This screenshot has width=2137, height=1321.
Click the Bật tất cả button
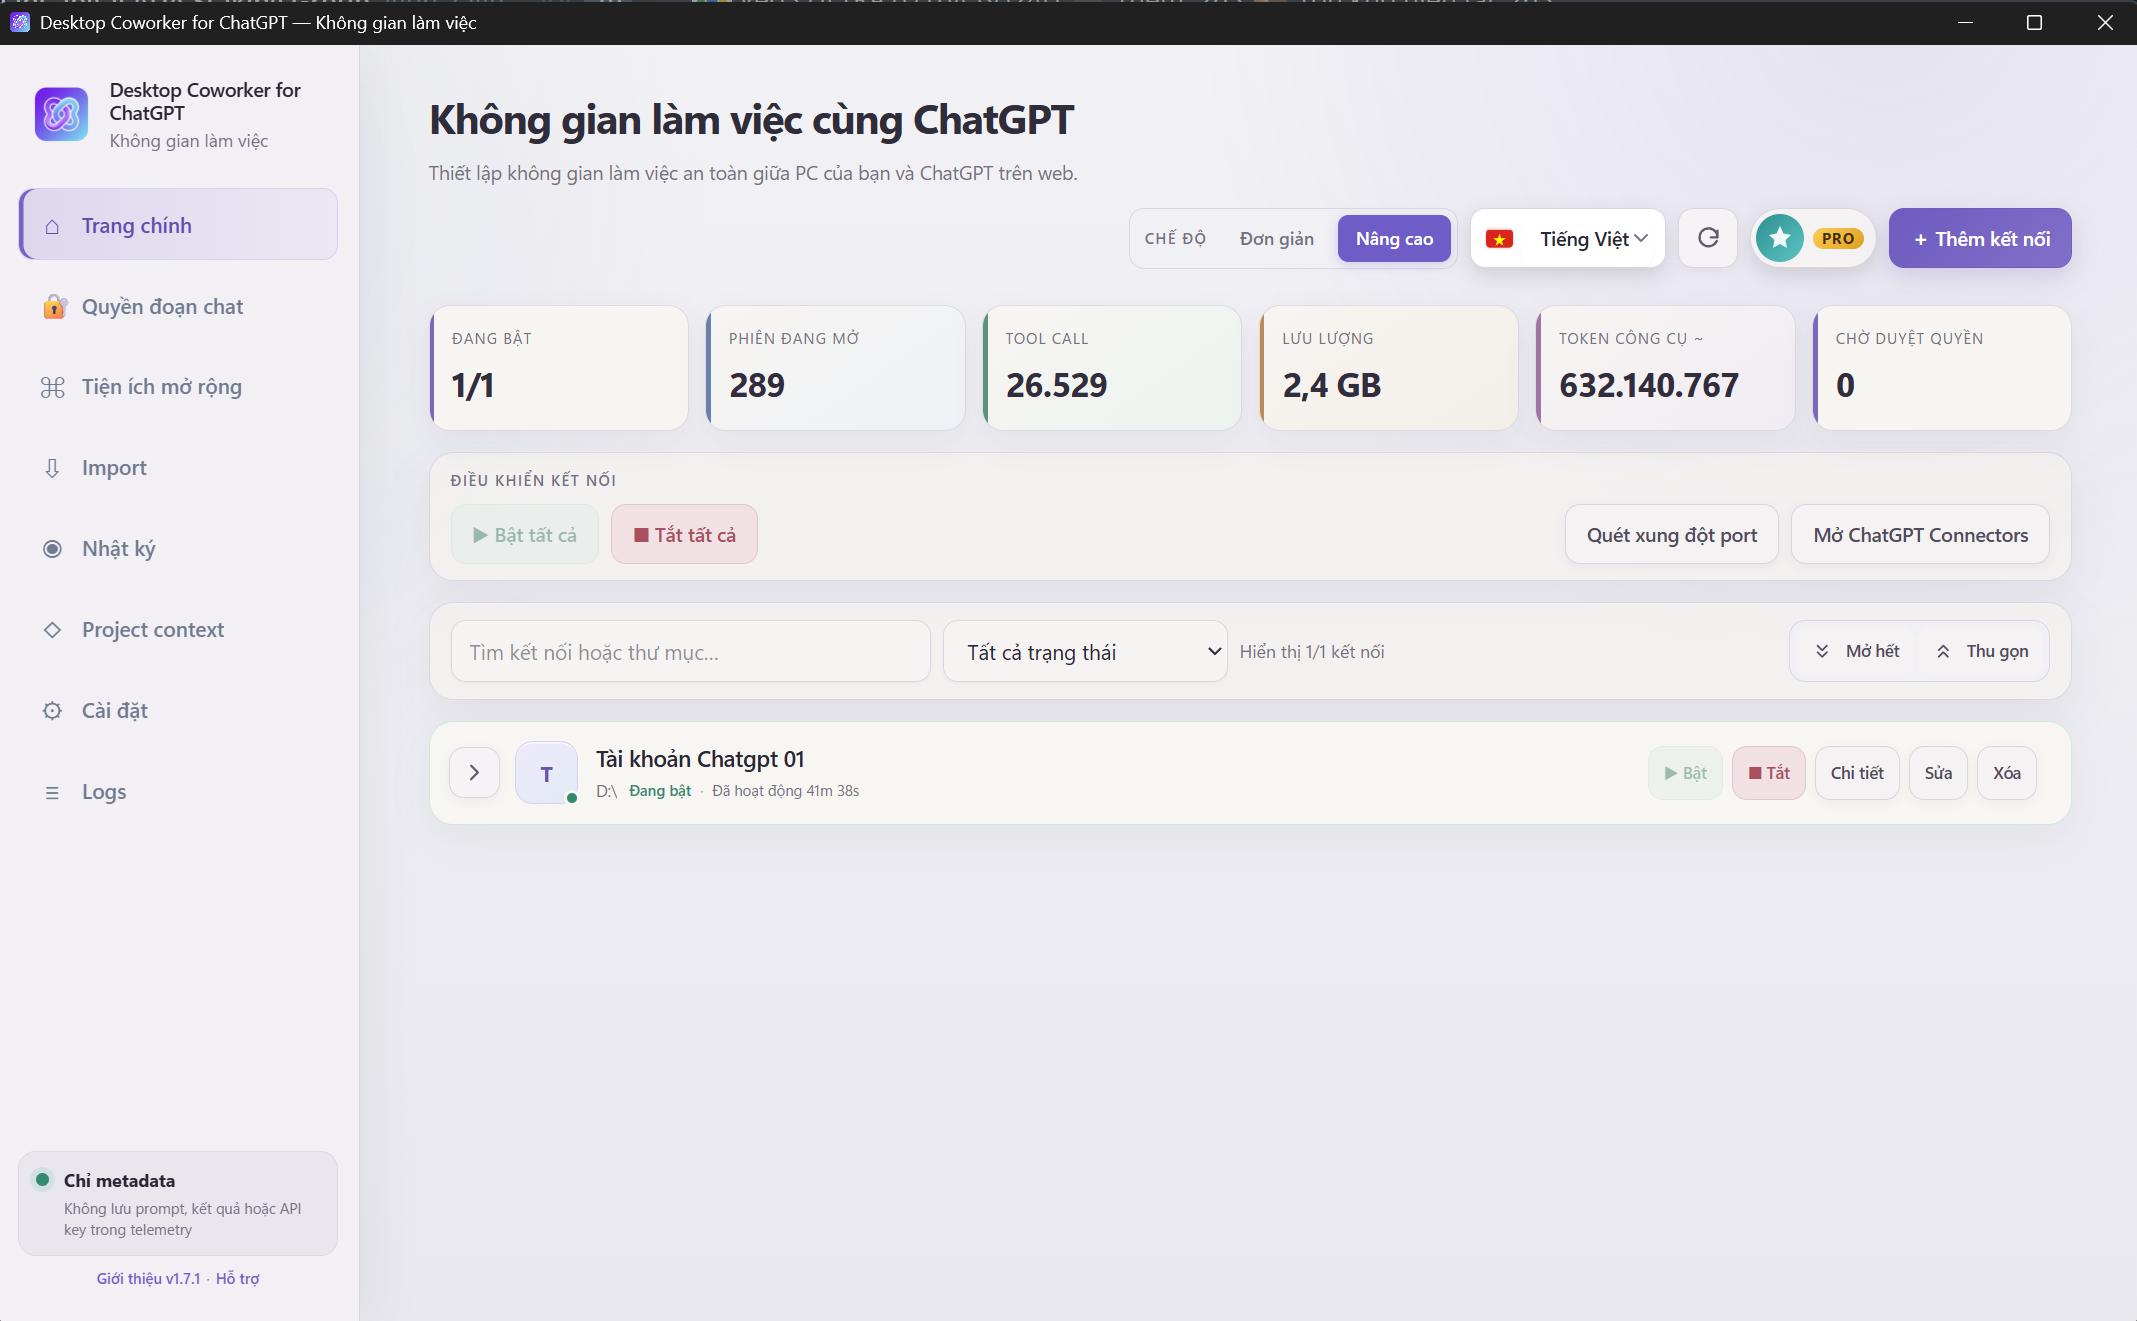coord(524,534)
